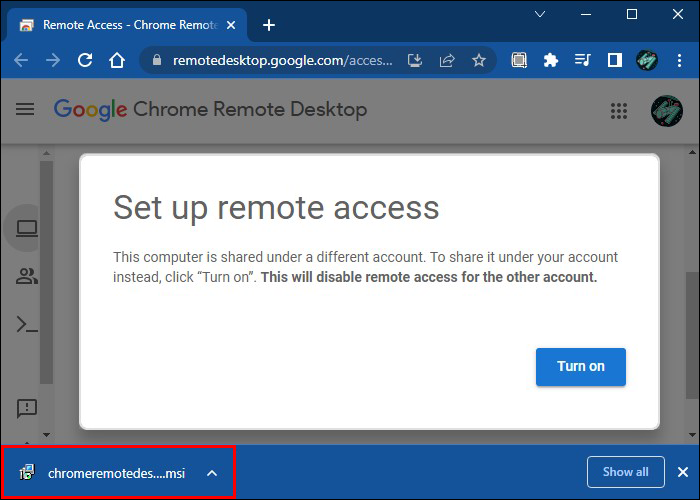This screenshot has height=500, width=700.
Task: Open the media controls toolbar button
Action: click(582, 60)
